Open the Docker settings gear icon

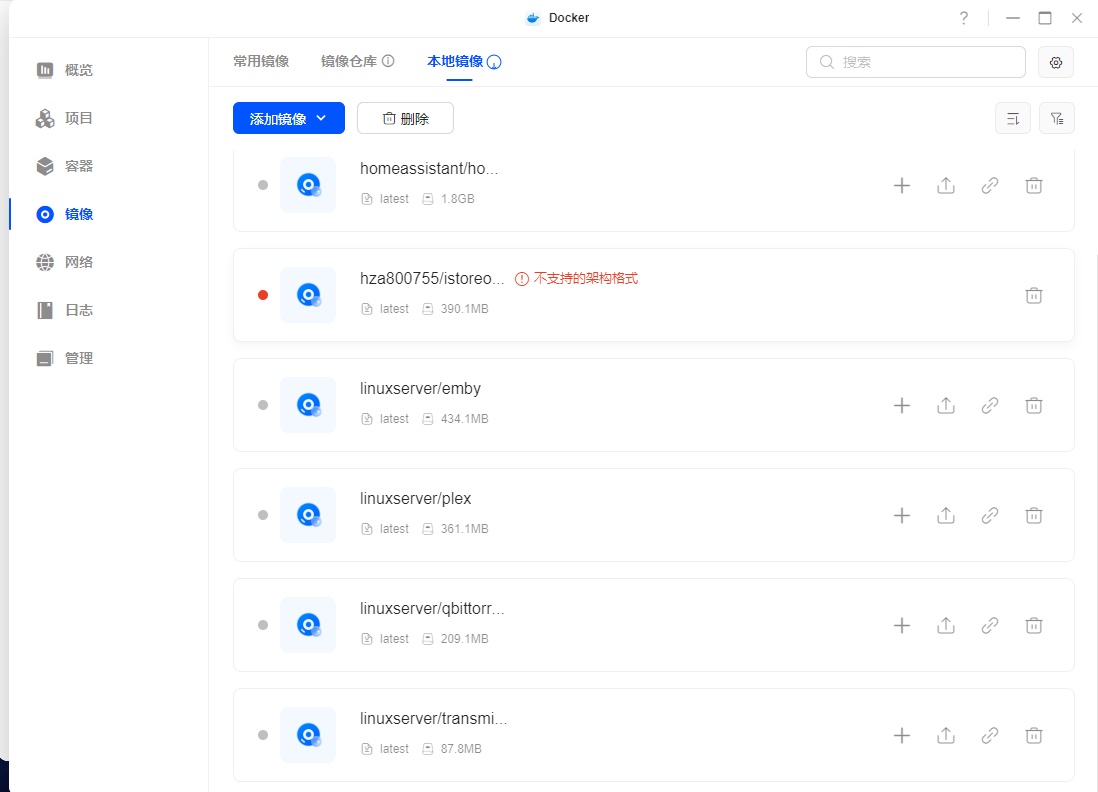point(1056,62)
